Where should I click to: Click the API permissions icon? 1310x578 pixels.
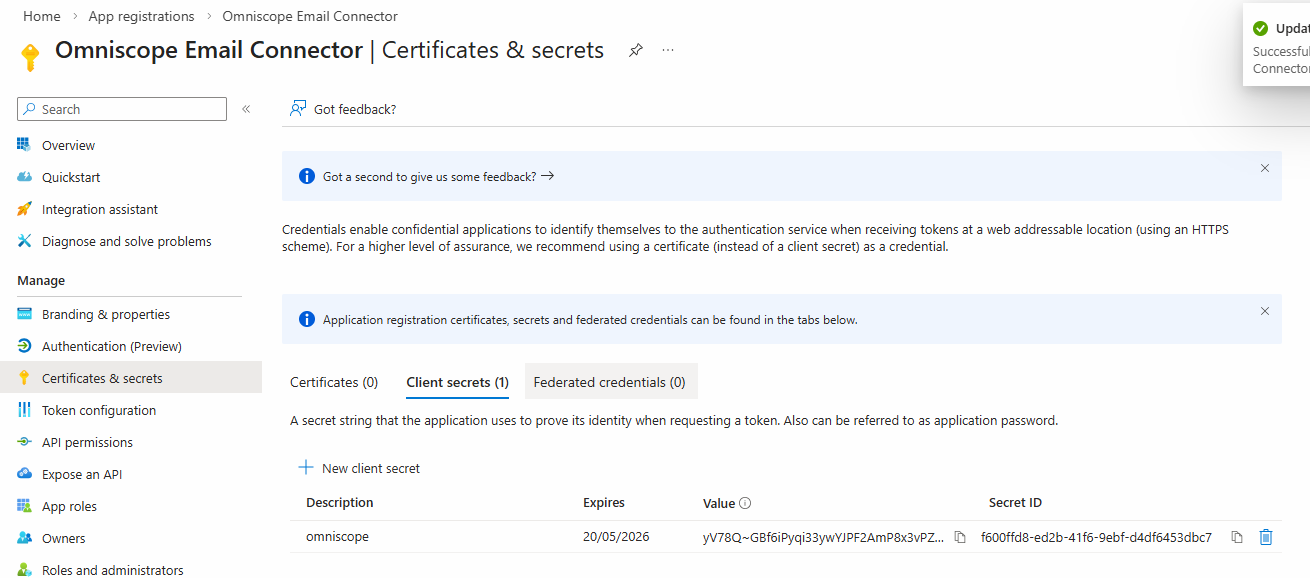tap(25, 442)
